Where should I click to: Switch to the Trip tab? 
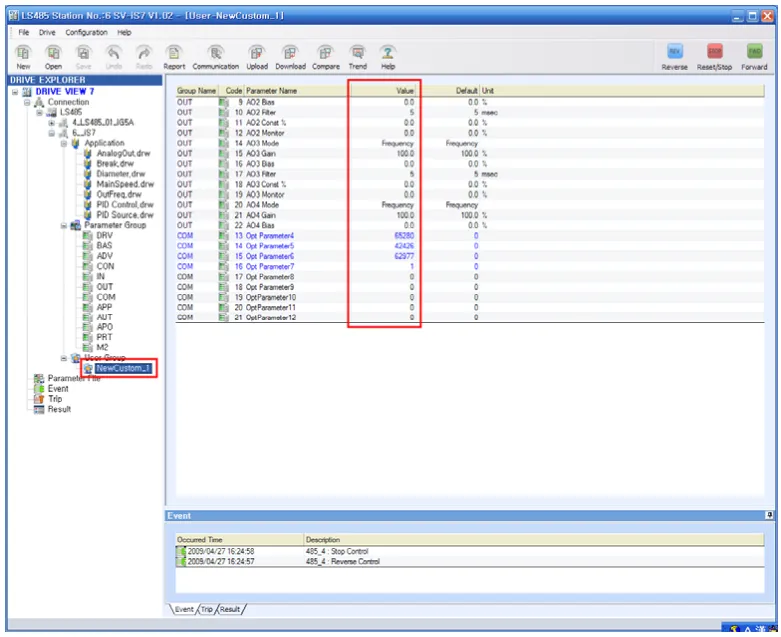(207, 609)
